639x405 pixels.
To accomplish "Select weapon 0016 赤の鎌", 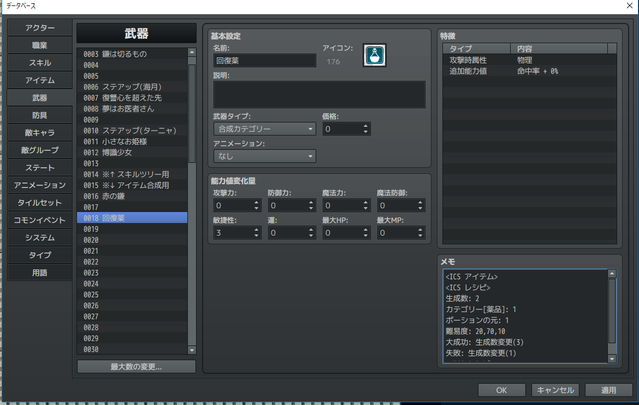I will click(132, 196).
